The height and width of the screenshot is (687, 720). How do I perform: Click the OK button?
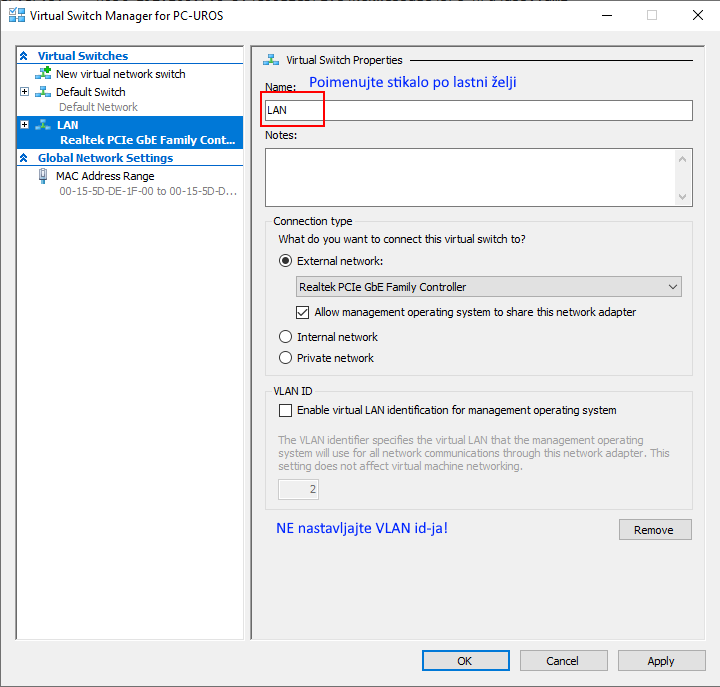[466, 660]
